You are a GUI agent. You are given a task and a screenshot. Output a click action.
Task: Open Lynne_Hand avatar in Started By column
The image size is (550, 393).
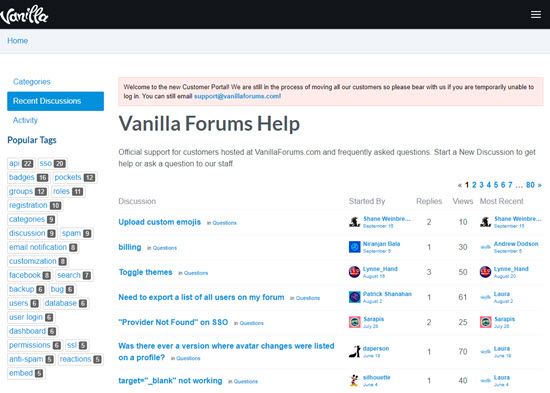click(x=354, y=272)
